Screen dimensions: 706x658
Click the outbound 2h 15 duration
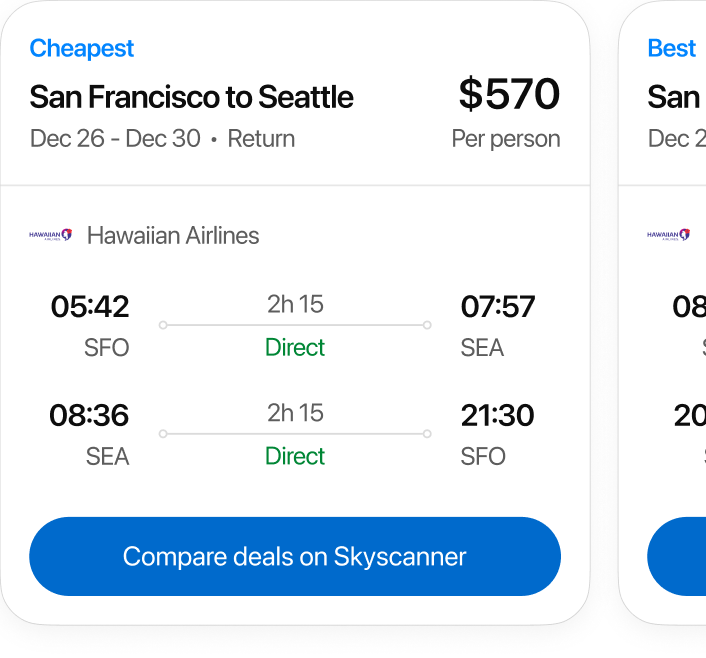tap(295, 304)
